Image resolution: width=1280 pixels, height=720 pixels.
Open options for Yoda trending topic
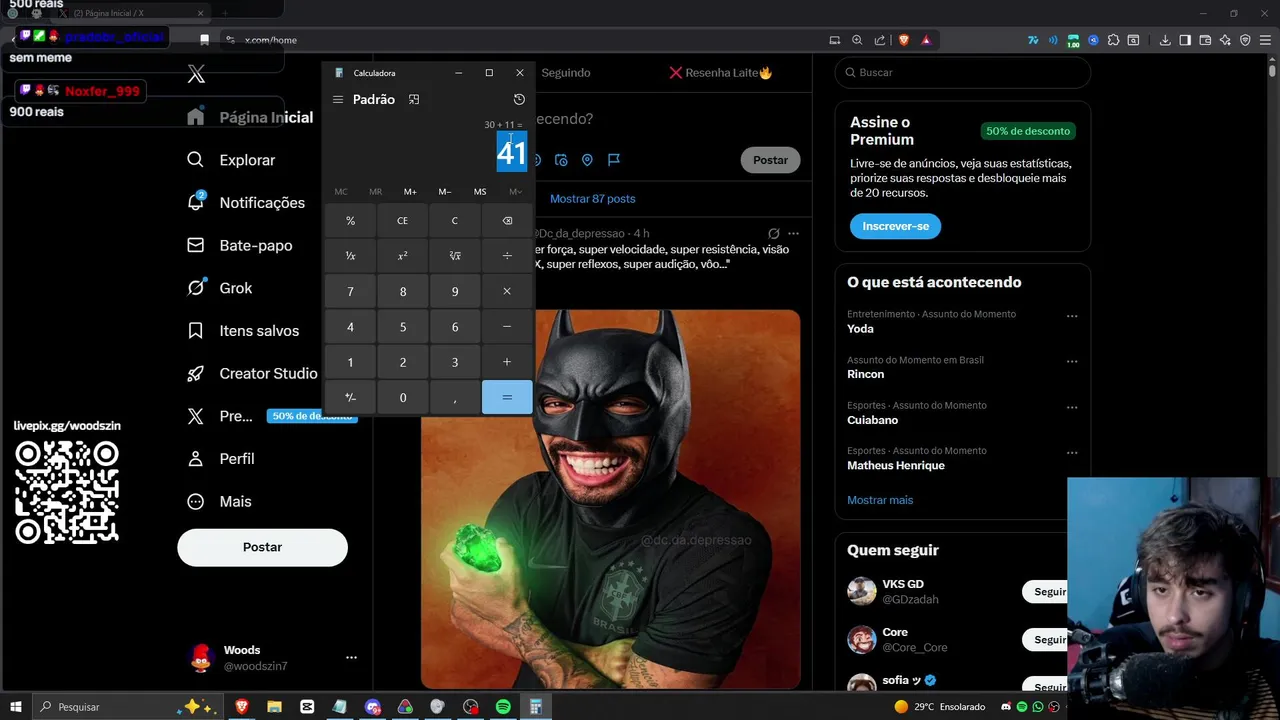pos(1072,316)
